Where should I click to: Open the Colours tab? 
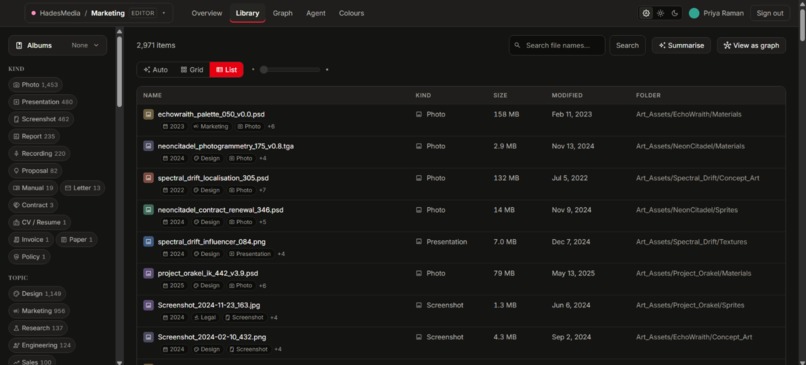coord(352,13)
